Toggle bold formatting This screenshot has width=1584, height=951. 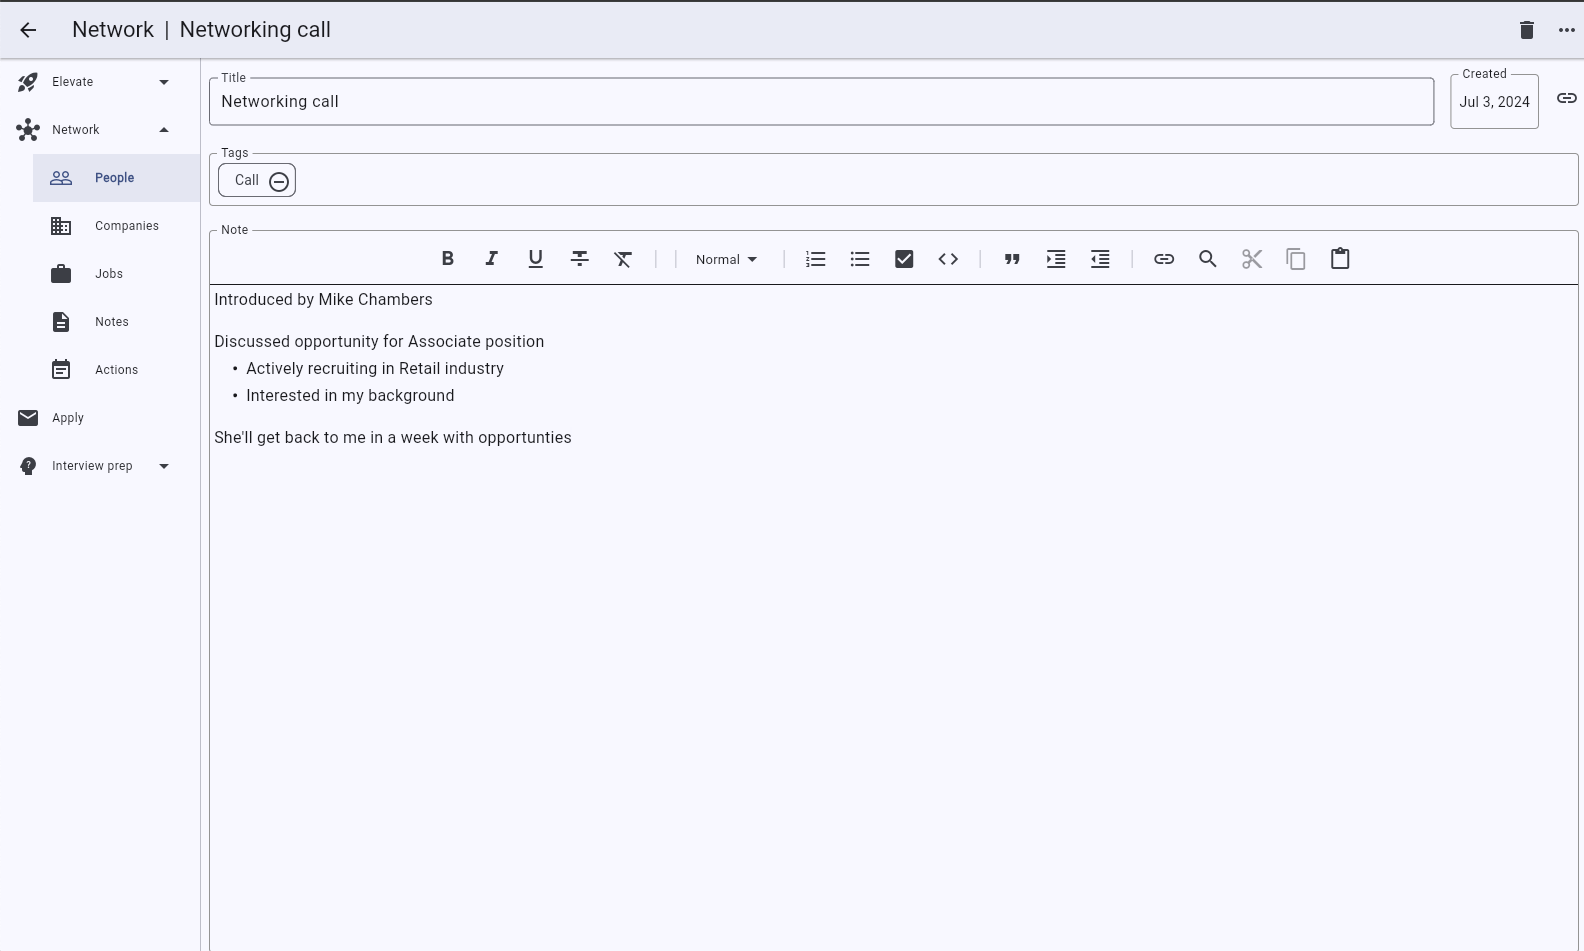click(448, 259)
